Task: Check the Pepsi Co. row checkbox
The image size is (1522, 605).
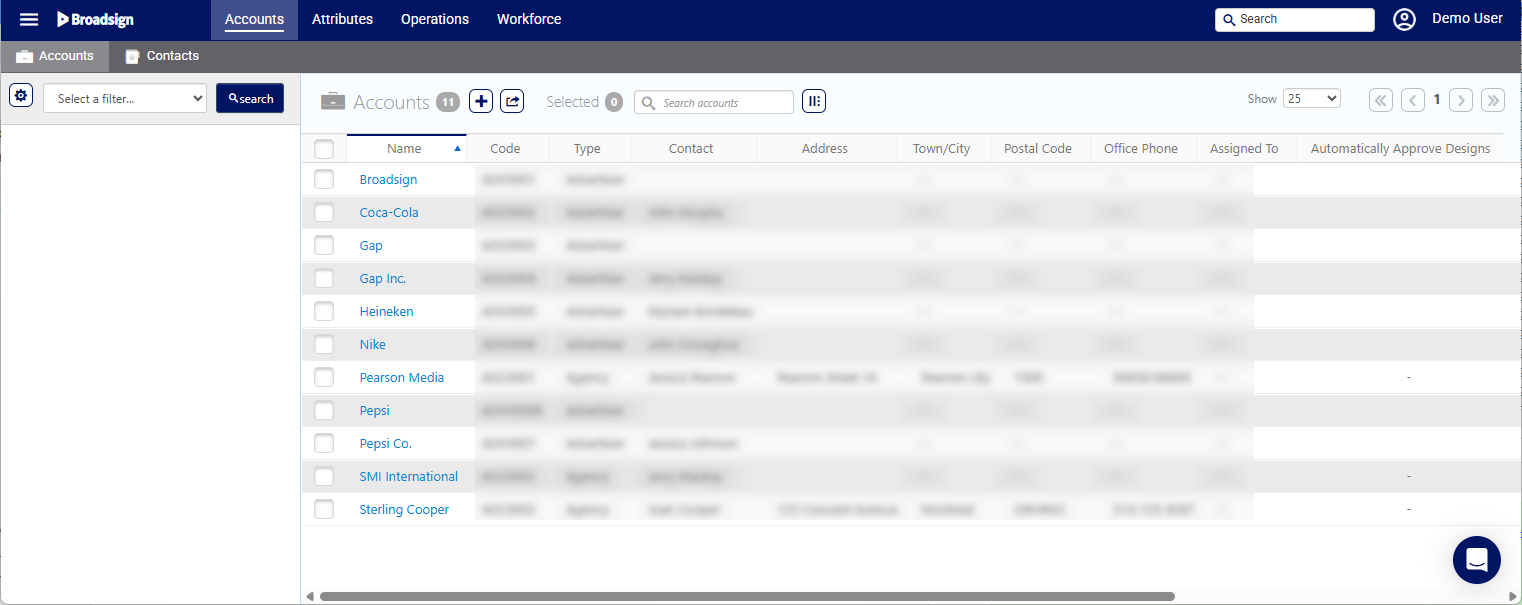Action: [324, 444]
